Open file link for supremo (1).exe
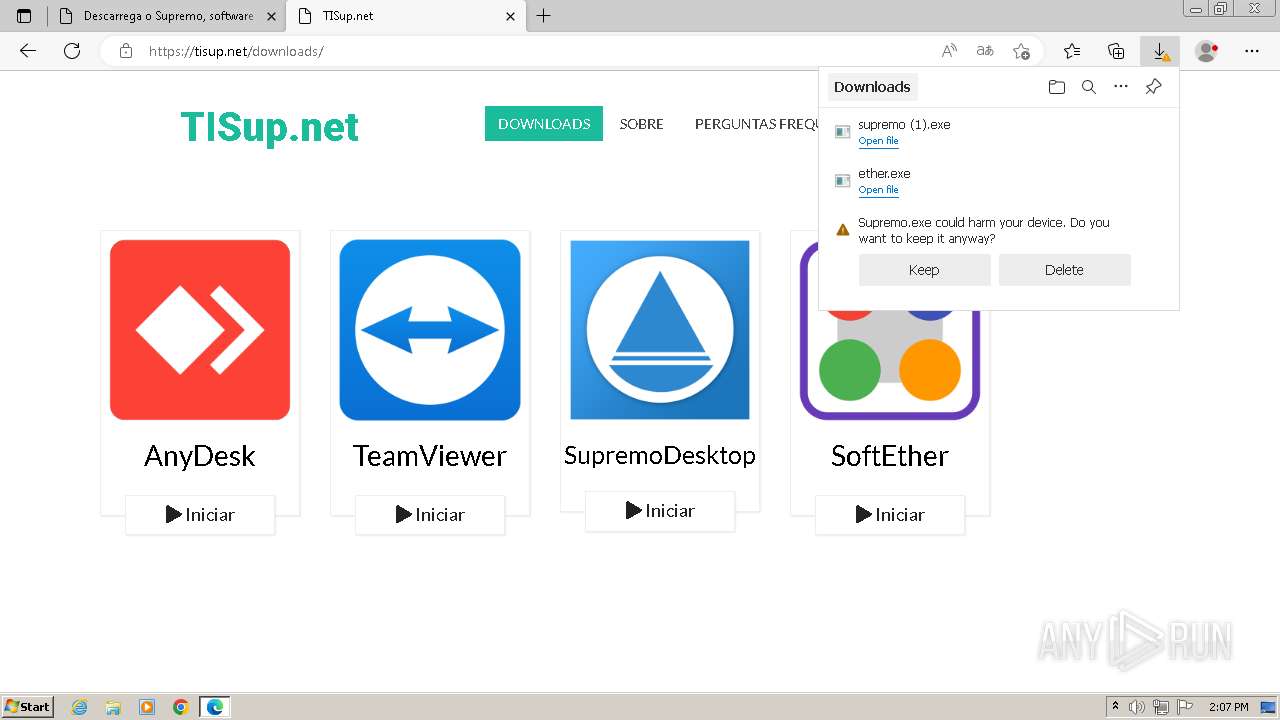 878,141
